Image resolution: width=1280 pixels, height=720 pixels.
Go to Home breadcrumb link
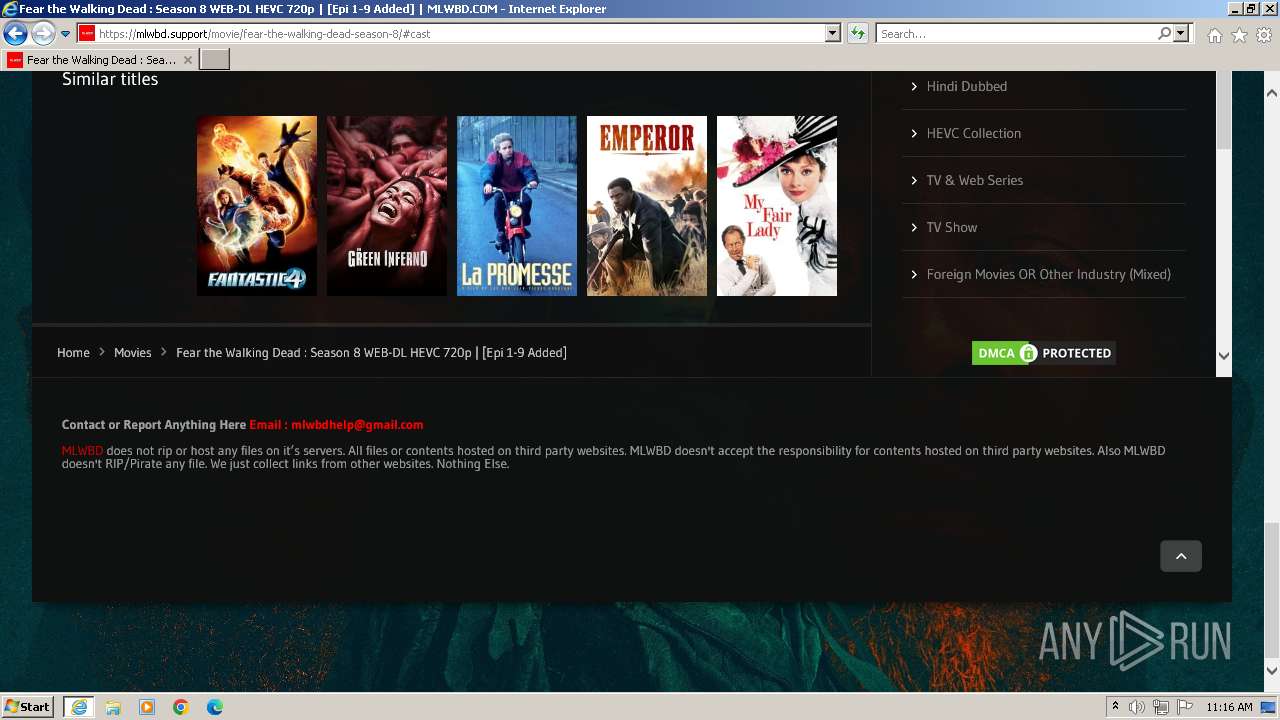(x=73, y=352)
